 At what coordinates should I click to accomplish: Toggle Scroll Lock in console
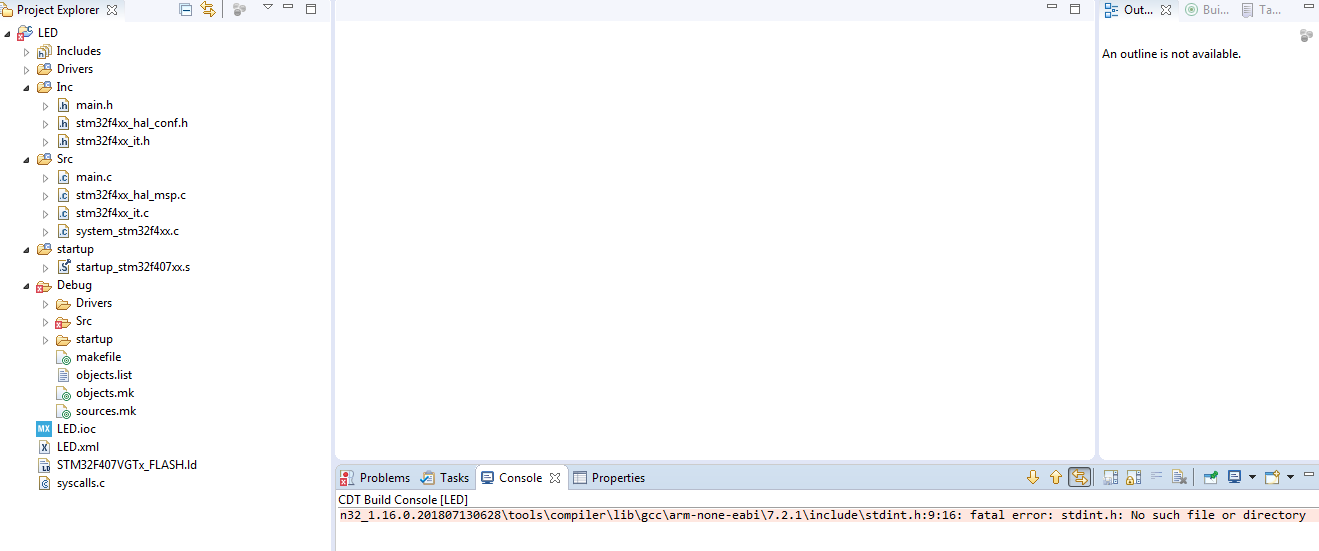[1132, 478]
